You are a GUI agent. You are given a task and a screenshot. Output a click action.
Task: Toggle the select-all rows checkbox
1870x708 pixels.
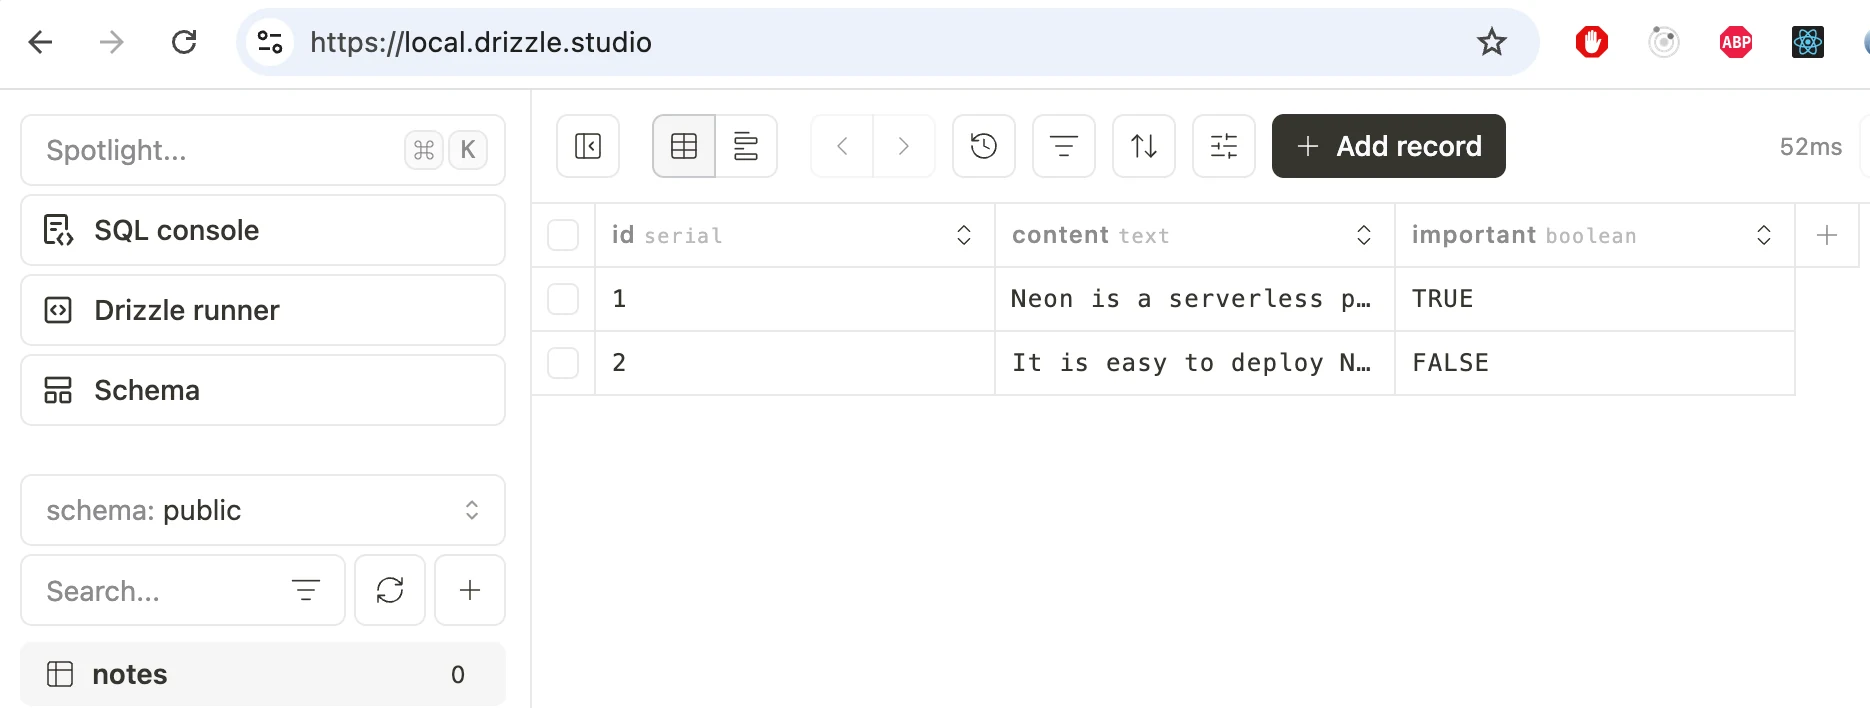tap(563, 235)
